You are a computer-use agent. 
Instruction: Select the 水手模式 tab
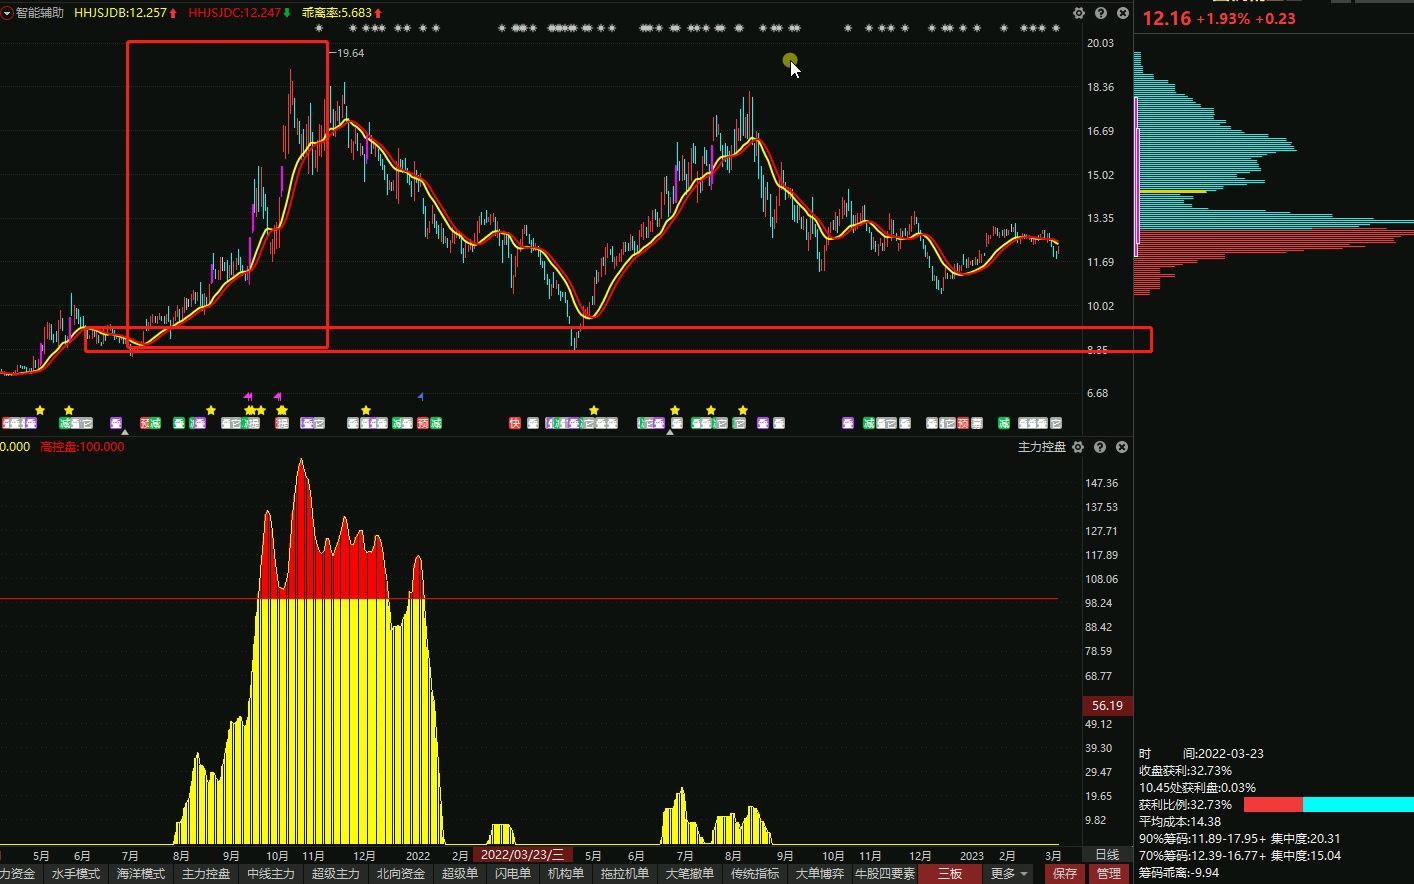pos(76,874)
